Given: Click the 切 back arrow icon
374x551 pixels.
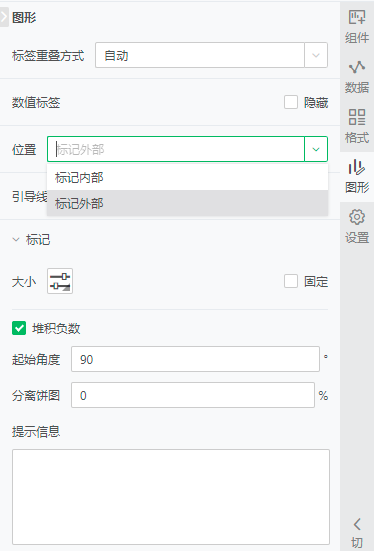Looking at the screenshot, I should pos(357,524).
